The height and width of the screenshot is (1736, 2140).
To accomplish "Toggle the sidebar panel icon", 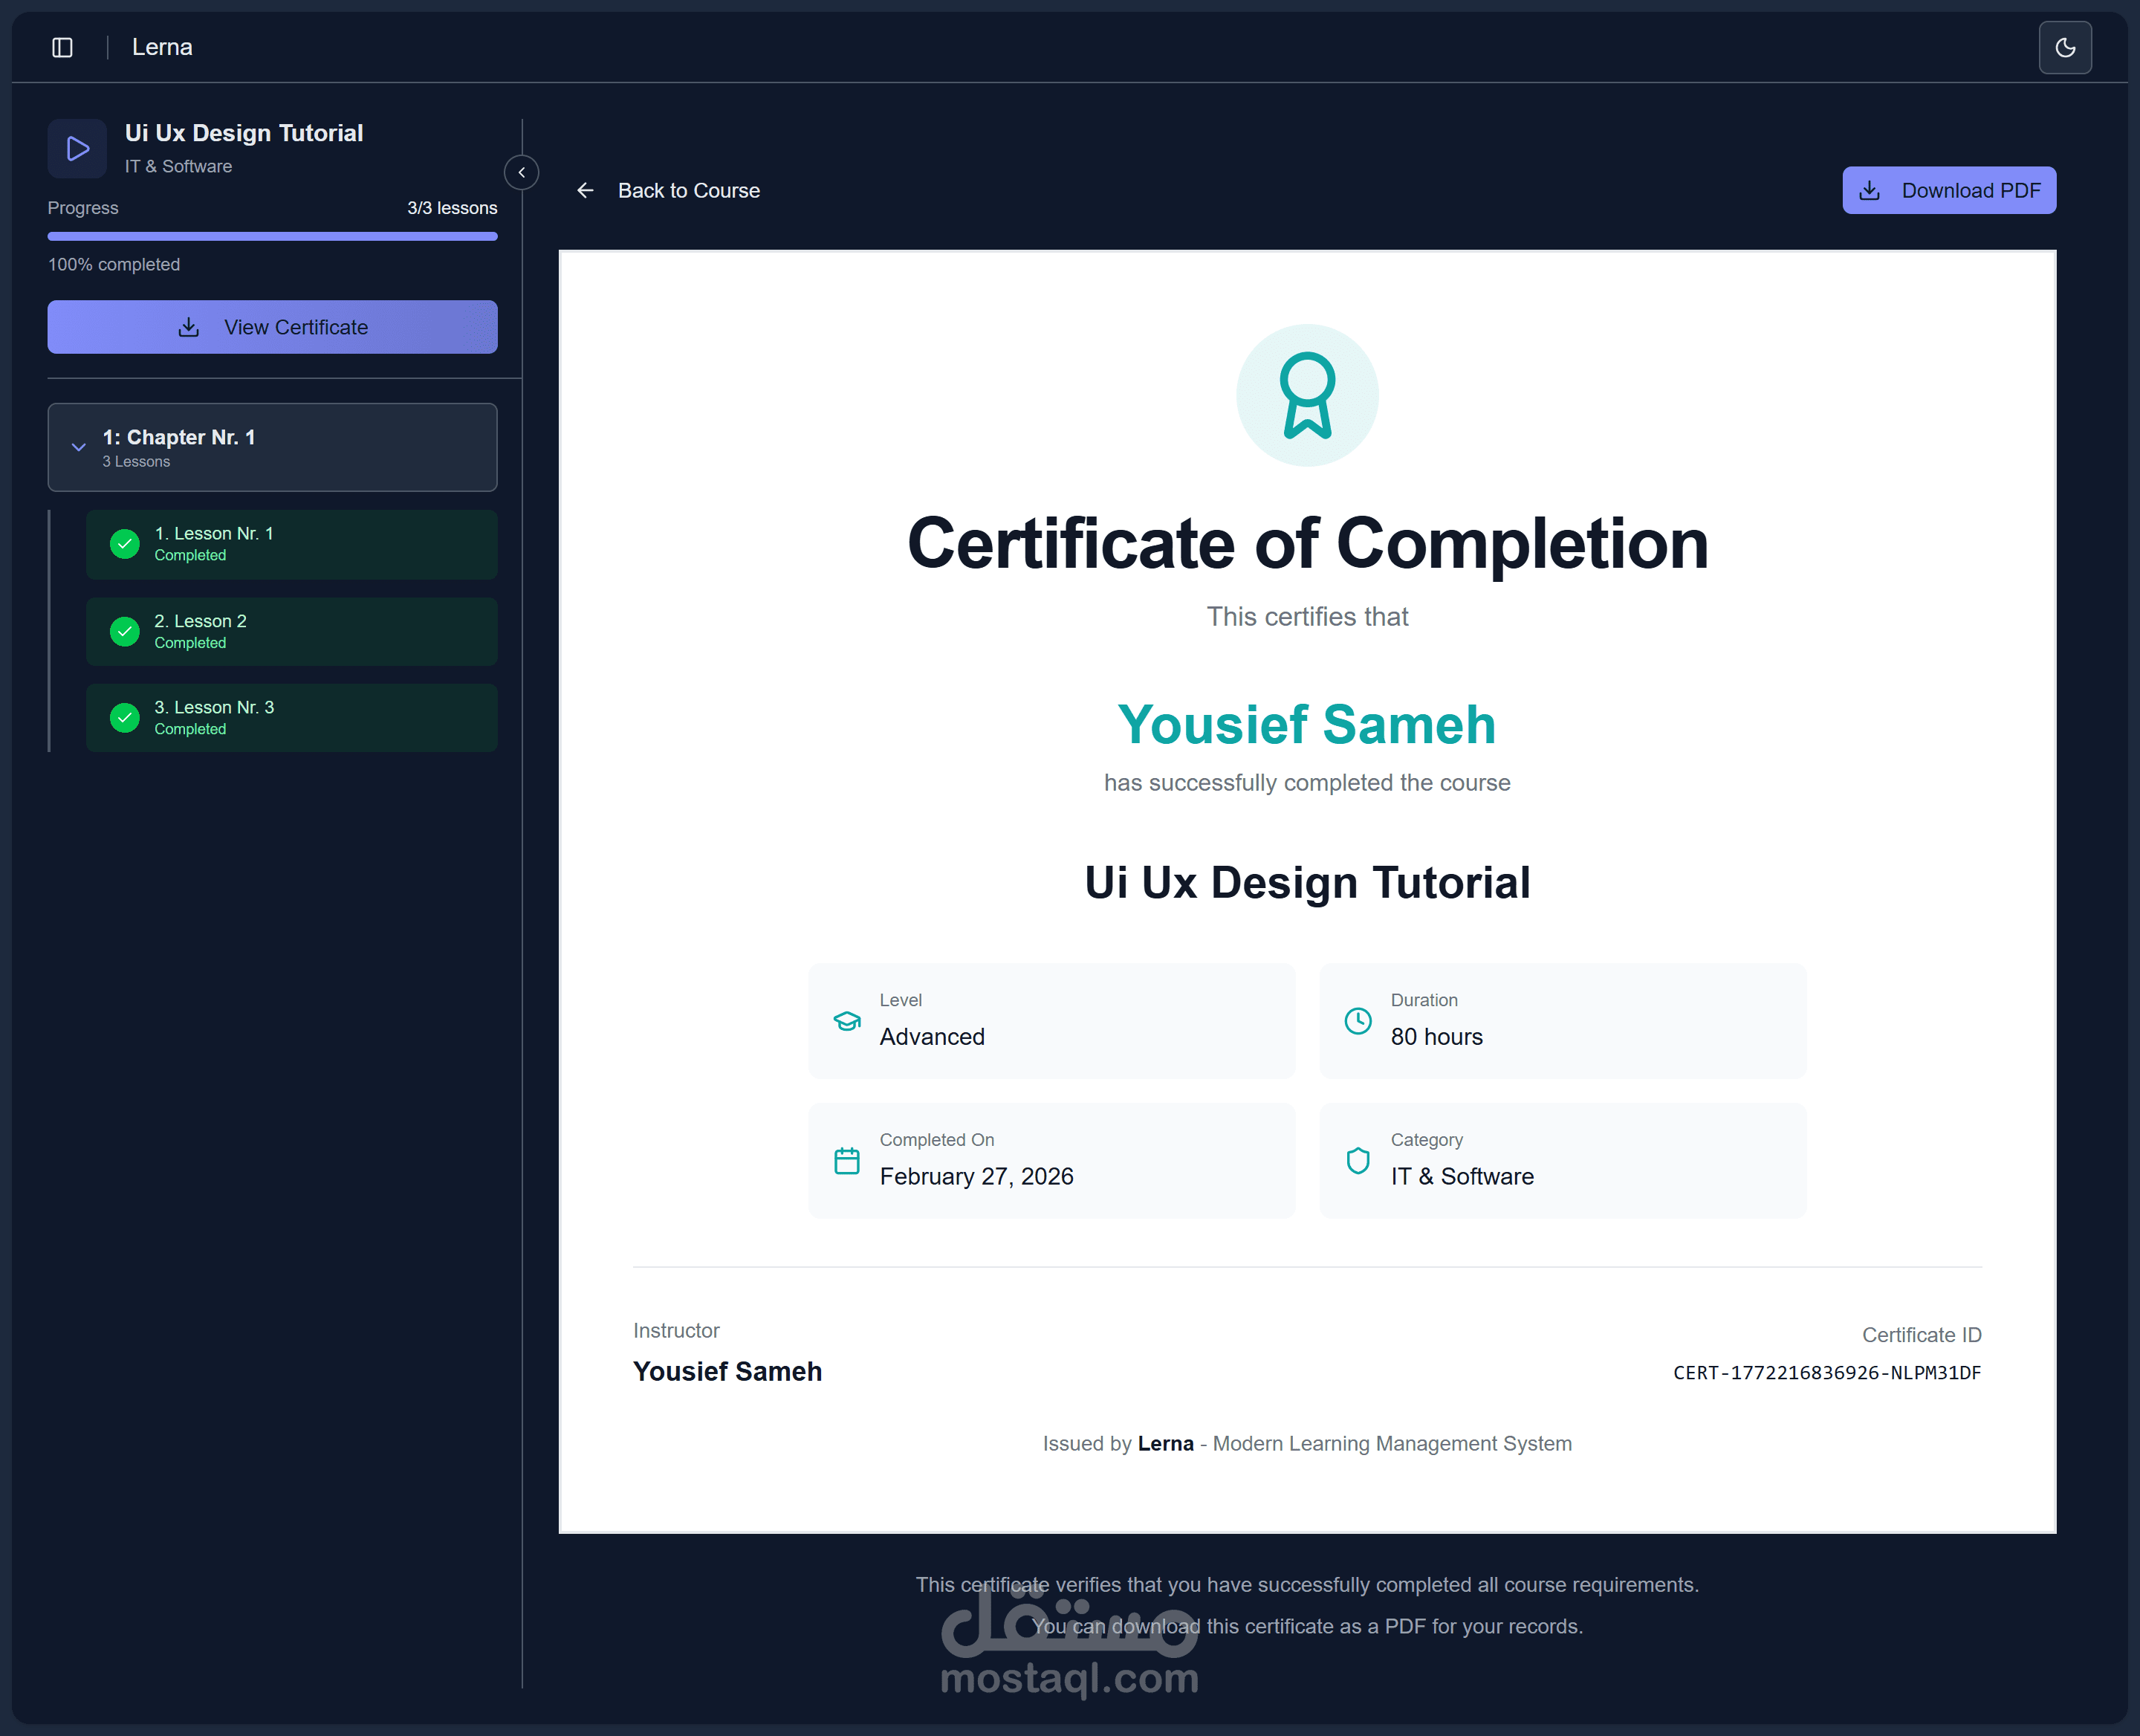I will [62, 47].
